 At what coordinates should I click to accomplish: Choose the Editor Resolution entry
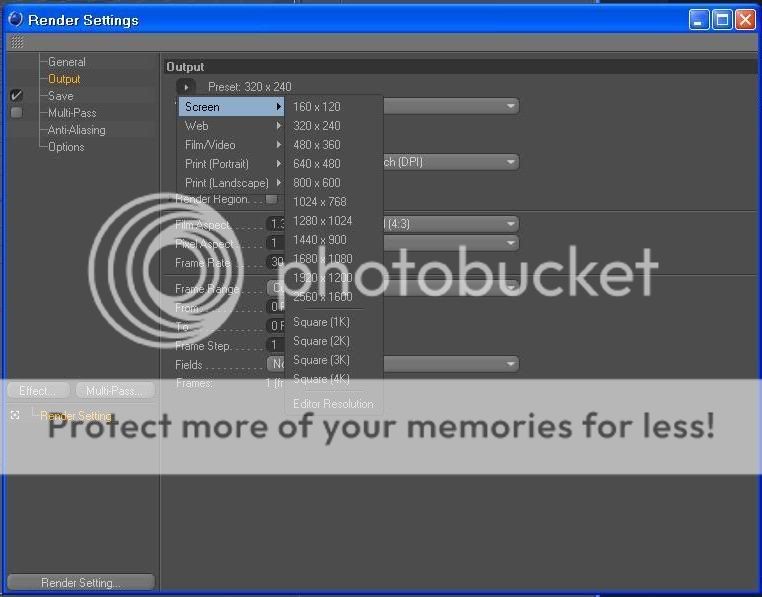pos(334,404)
